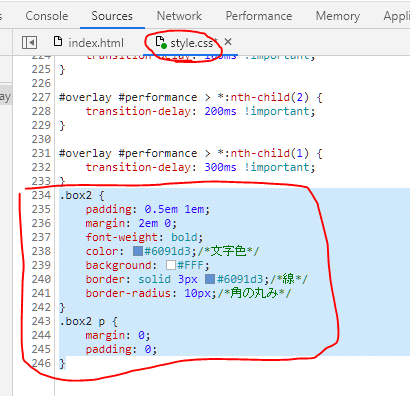
Task: Click the closing brace on line 246
Action: [x=62, y=363]
